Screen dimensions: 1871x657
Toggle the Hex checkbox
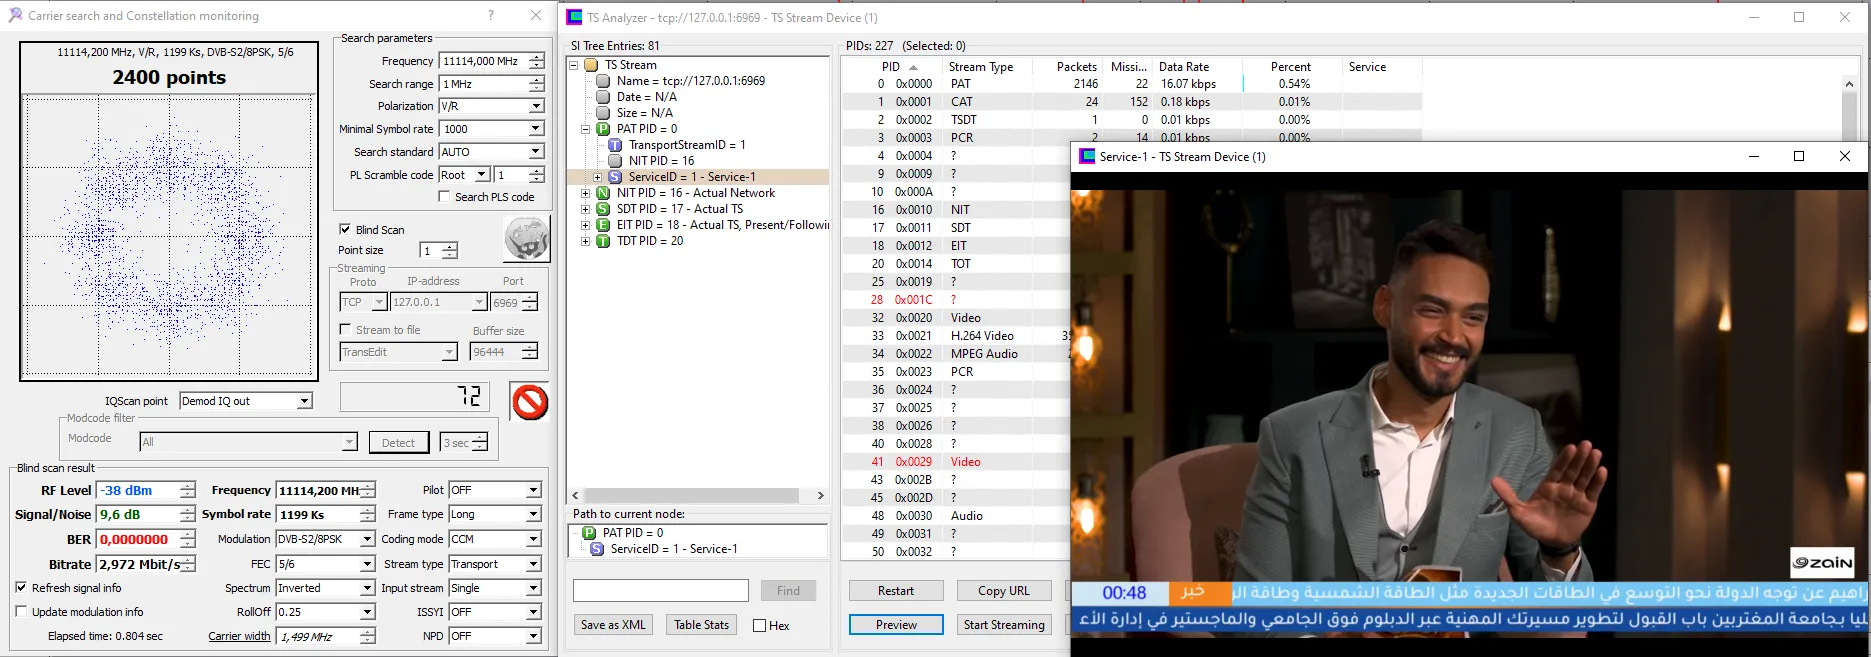pos(760,626)
